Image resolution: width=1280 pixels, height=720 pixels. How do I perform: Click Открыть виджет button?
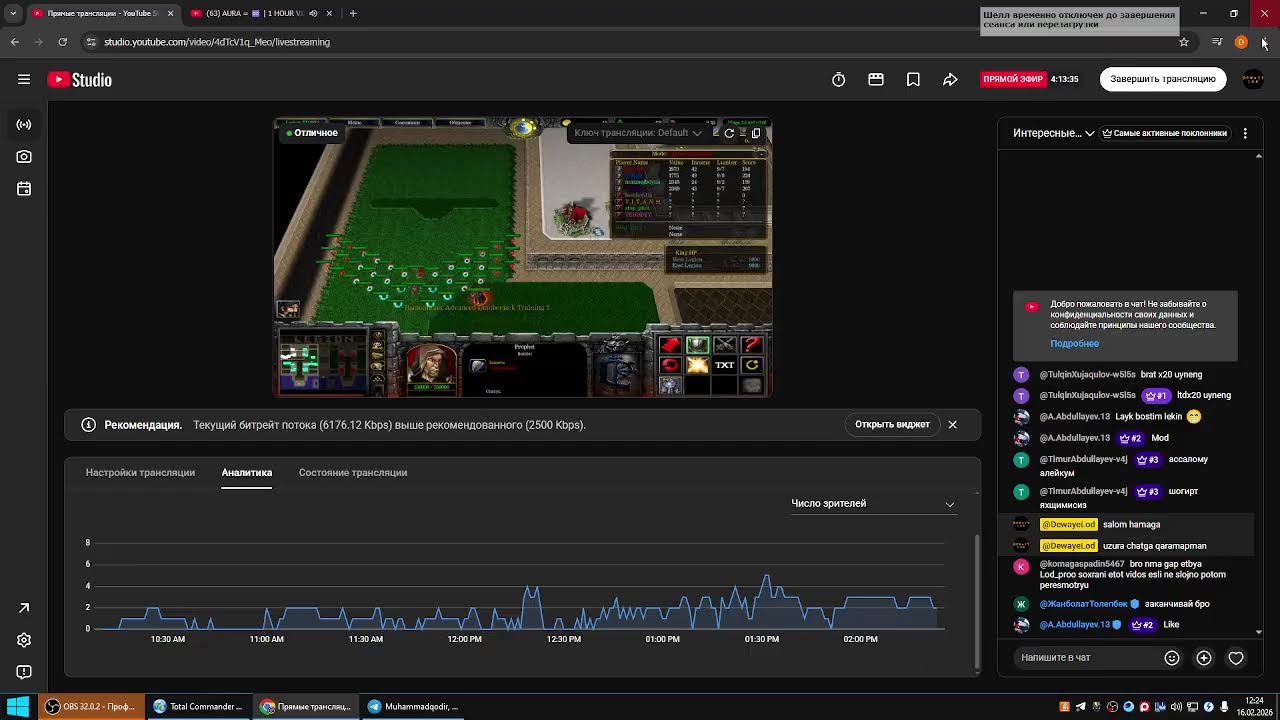pos(892,425)
